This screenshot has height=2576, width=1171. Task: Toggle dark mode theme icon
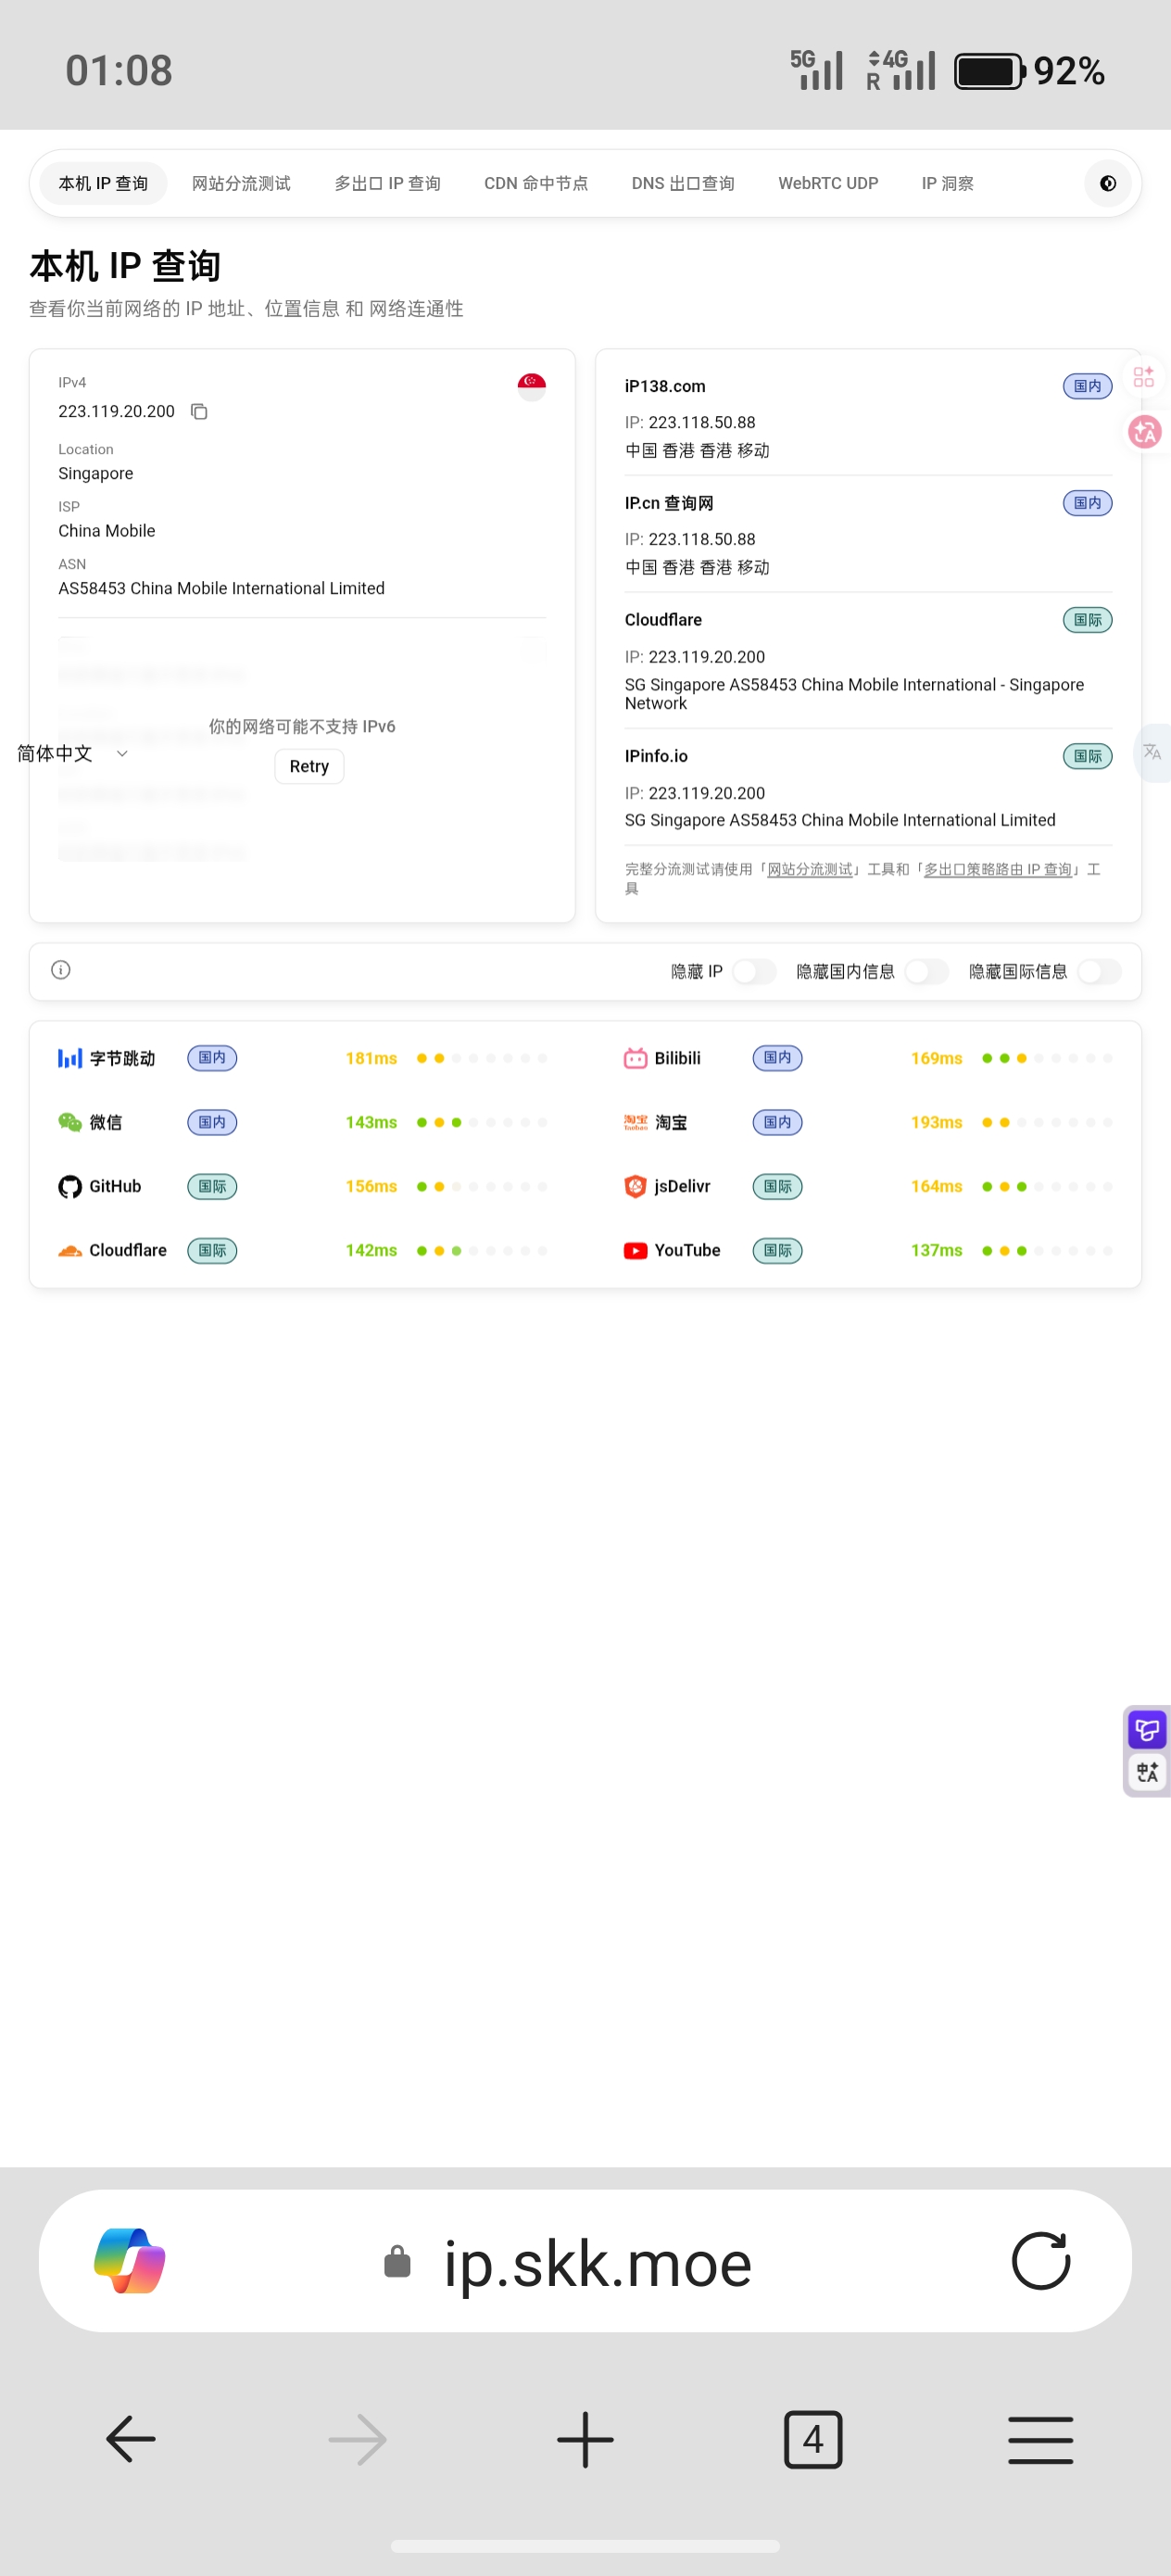click(1107, 183)
